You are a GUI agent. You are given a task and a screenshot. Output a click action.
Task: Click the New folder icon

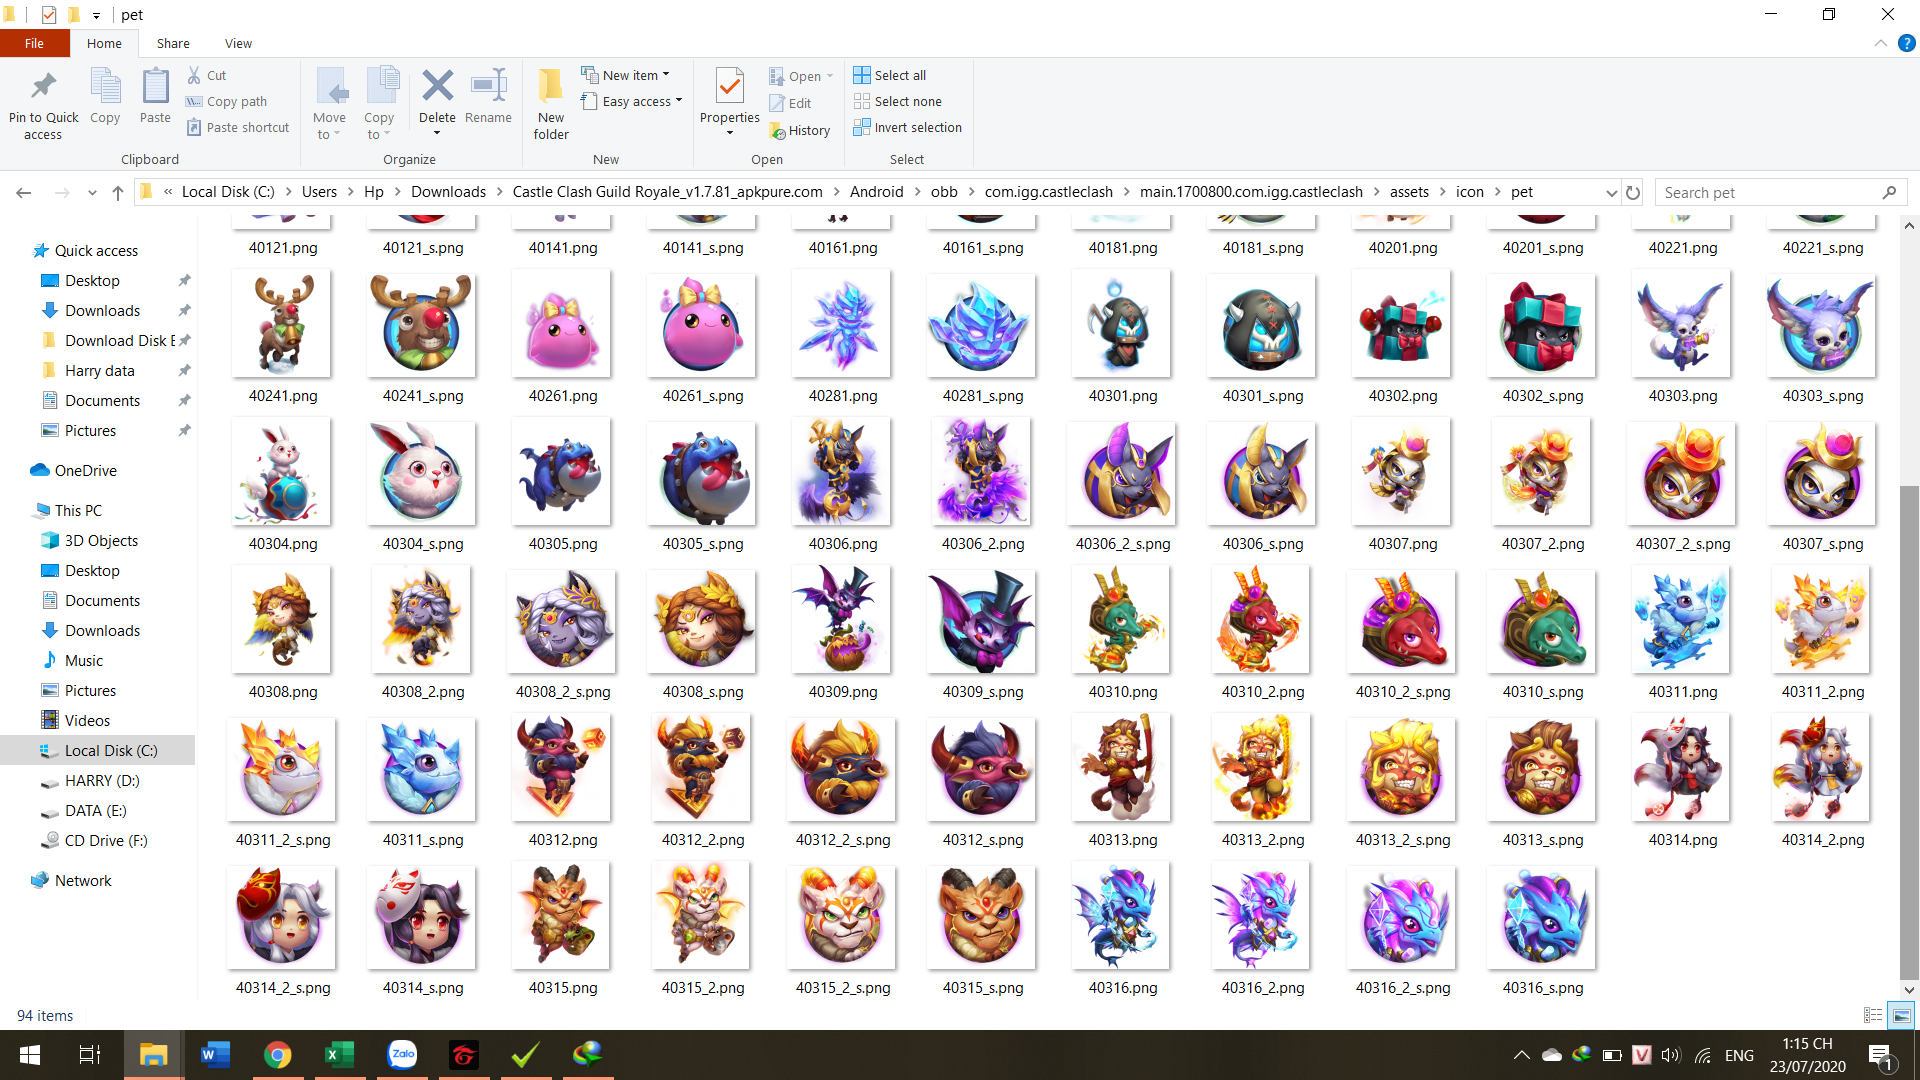coord(550,88)
